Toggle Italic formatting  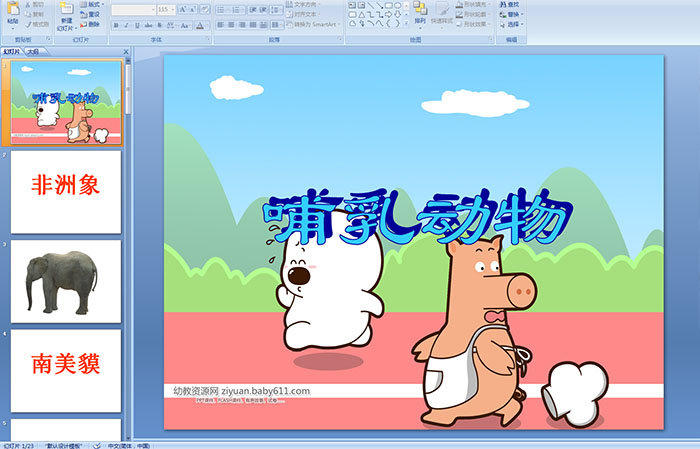125,24
